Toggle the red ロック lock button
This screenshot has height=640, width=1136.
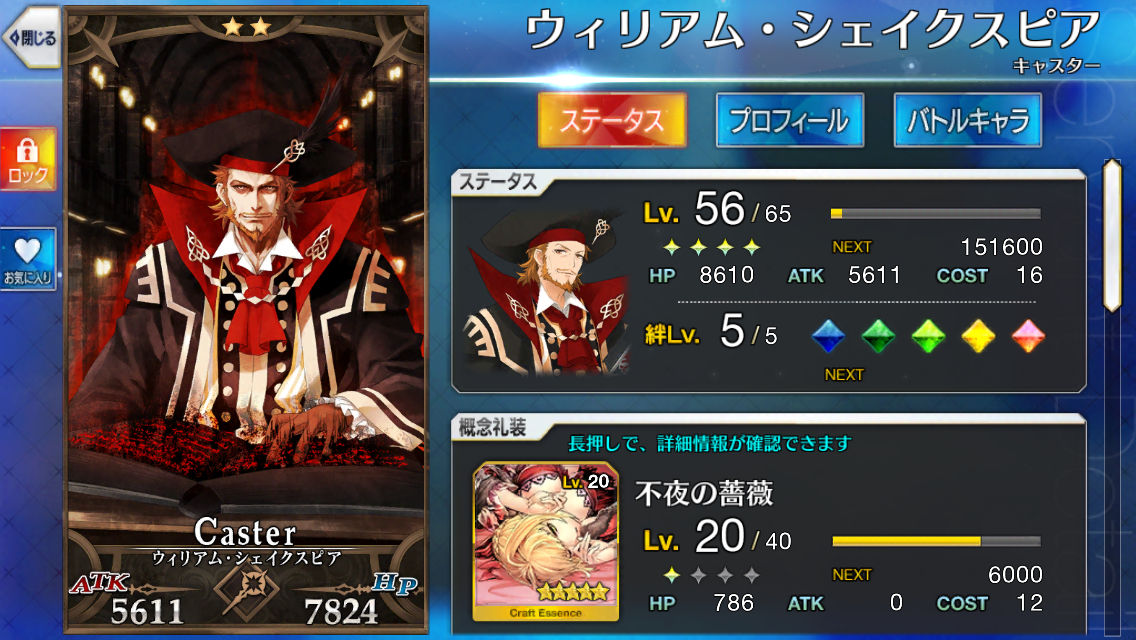click(28, 159)
